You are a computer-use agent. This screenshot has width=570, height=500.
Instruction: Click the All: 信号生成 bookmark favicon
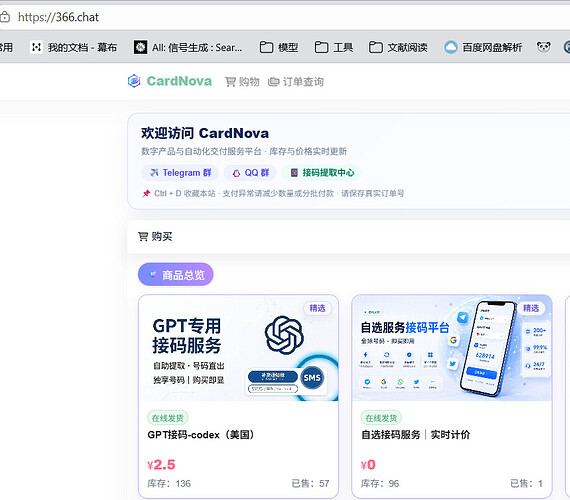[140, 47]
